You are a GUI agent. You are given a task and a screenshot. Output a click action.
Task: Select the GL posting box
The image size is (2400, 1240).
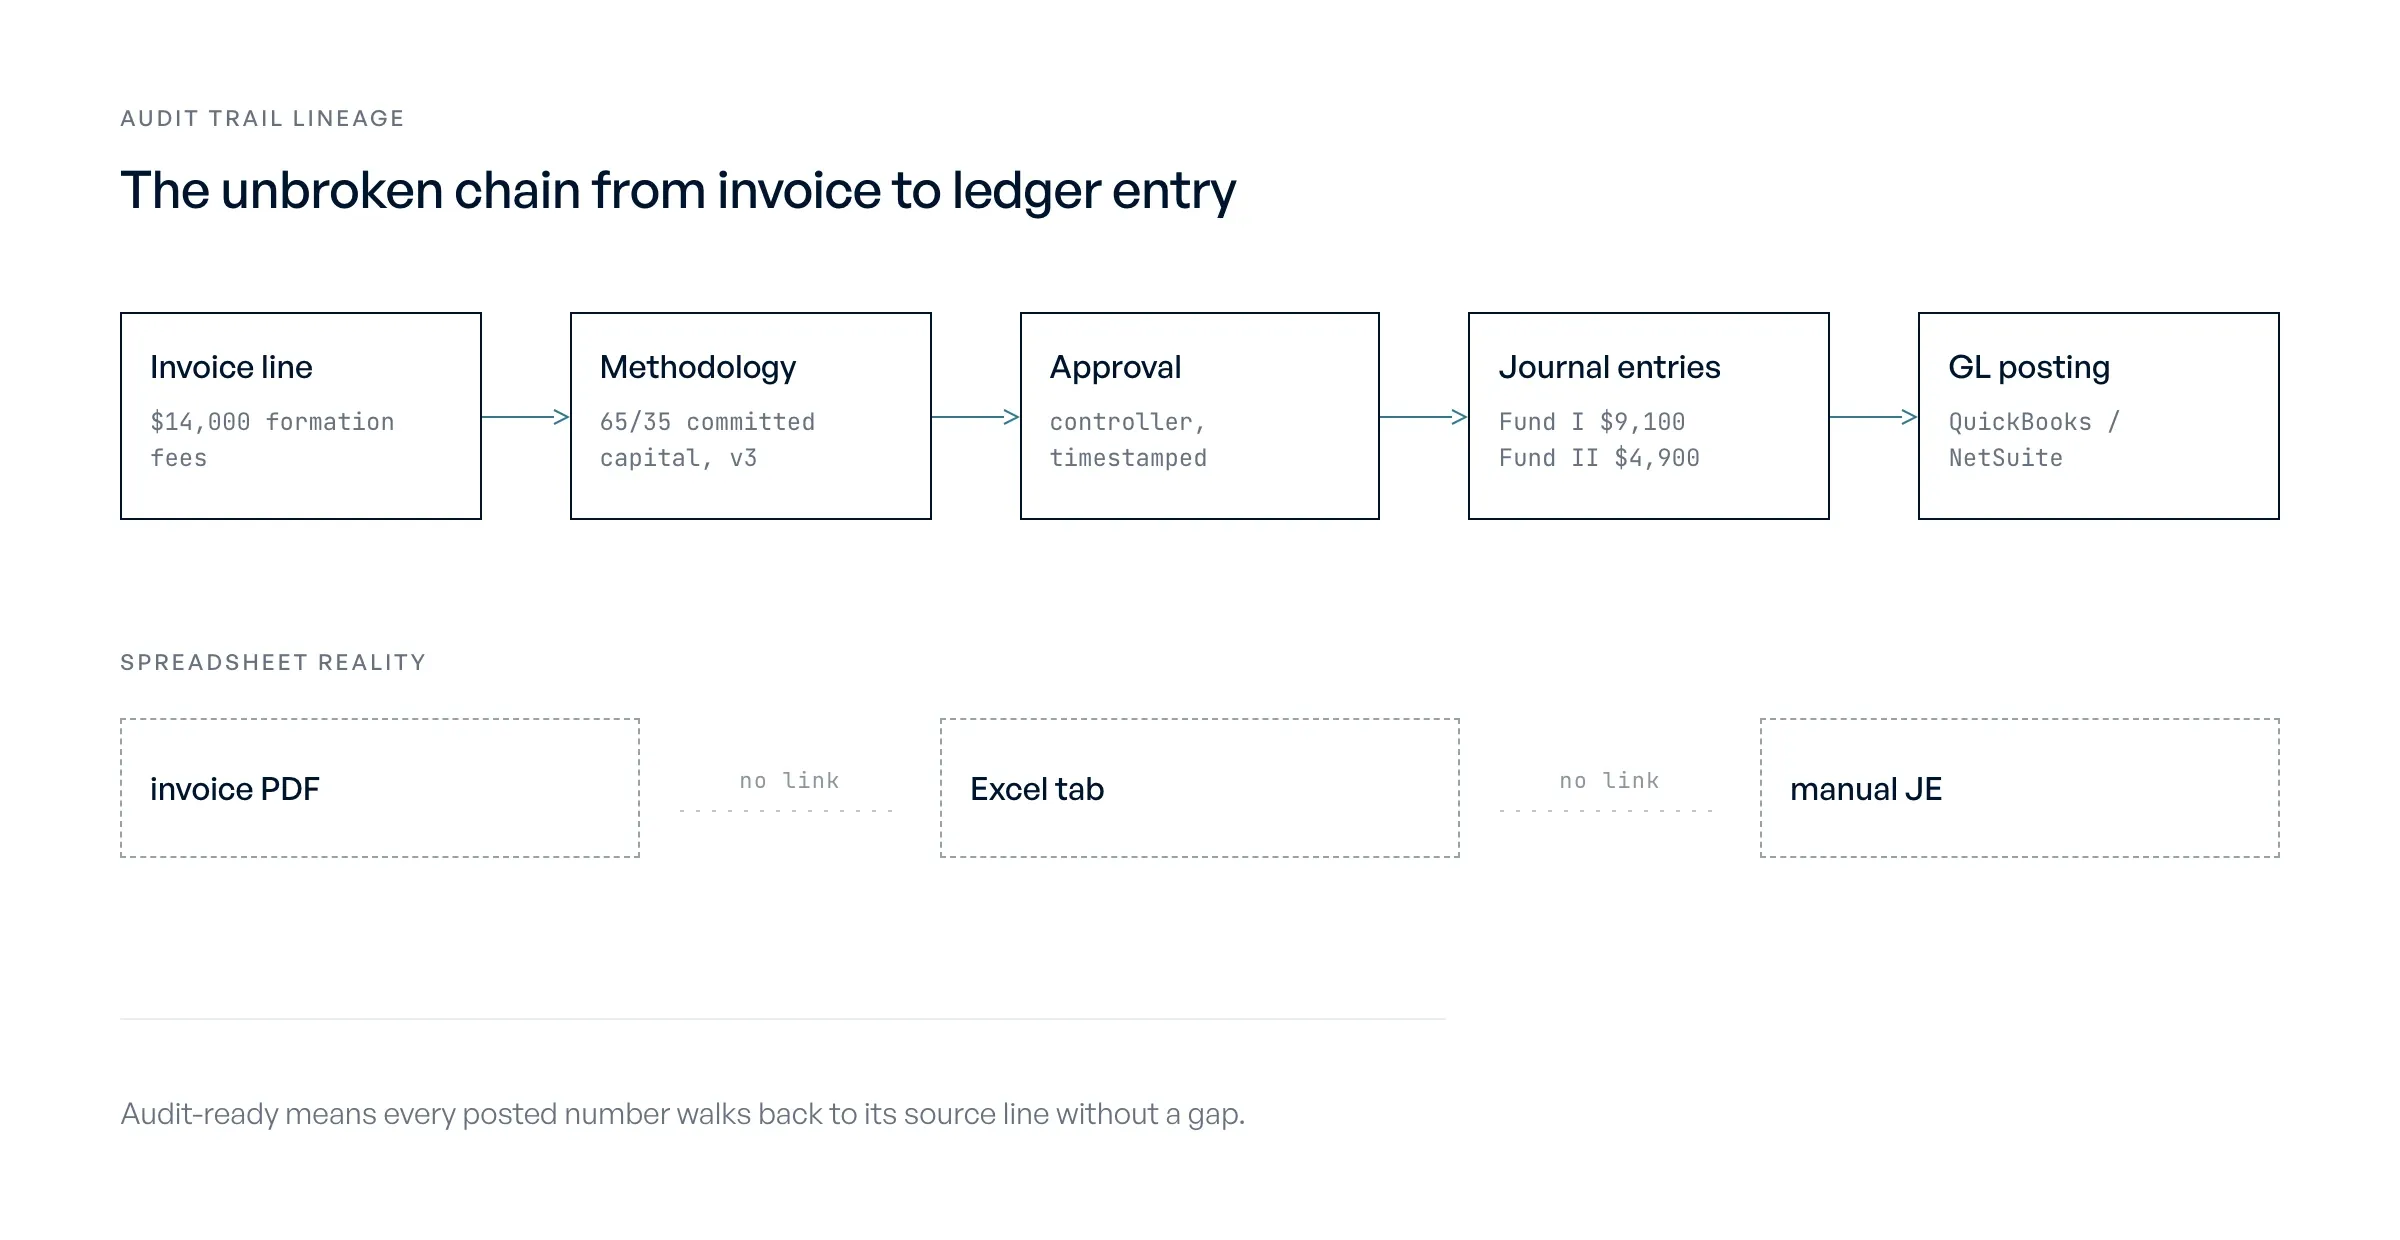coord(2099,416)
